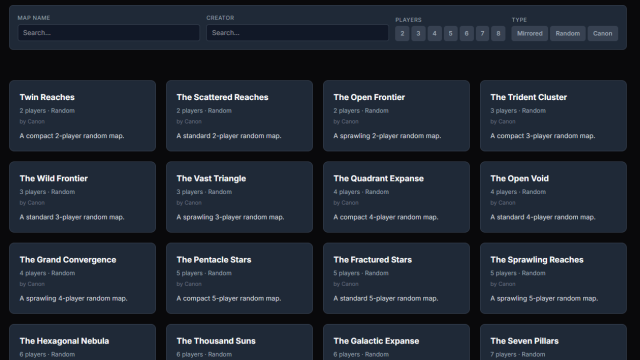Click the Creator search field
Viewport: 640px width, 360px height.
coord(297,33)
